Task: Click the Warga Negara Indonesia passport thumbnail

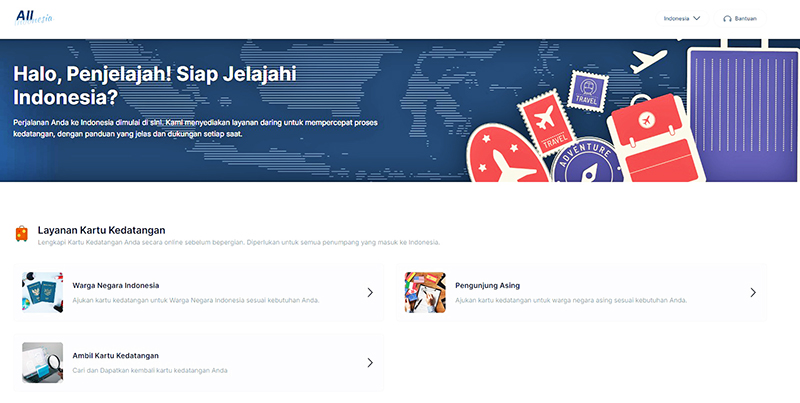Action: 42,292
